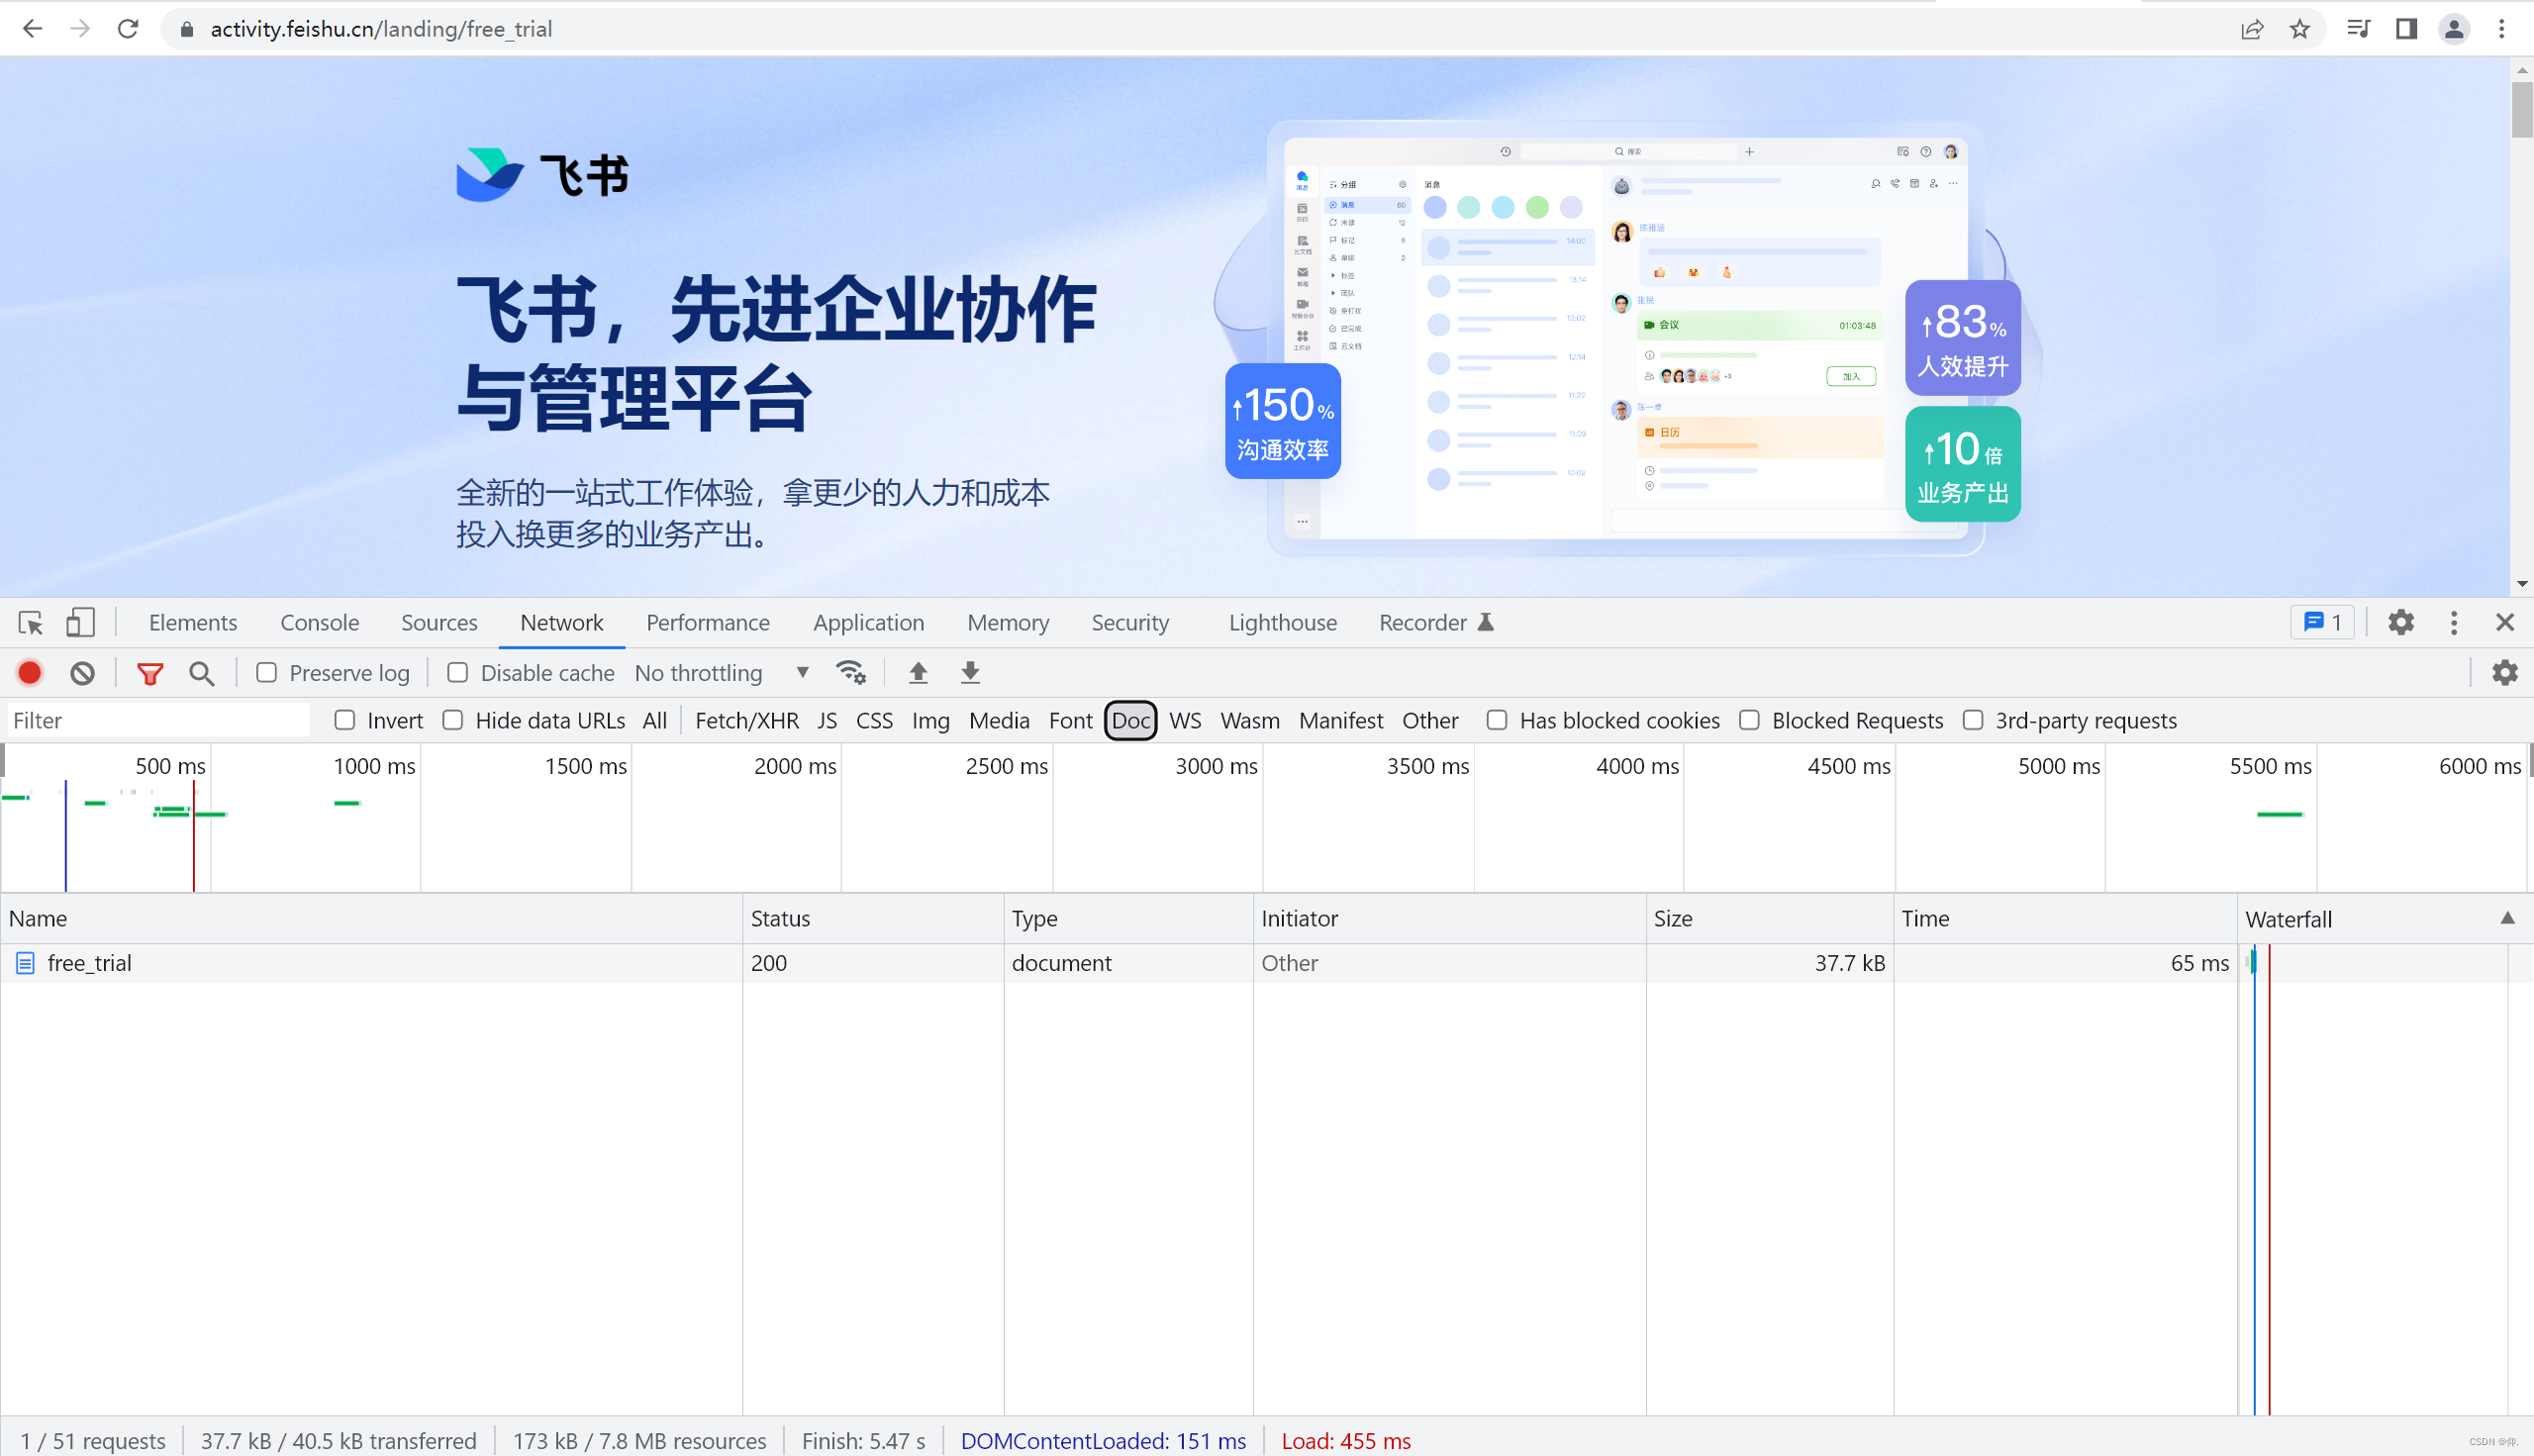Open the network search magnifier
The width and height of the screenshot is (2534, 1456).
tap(201, 673)
